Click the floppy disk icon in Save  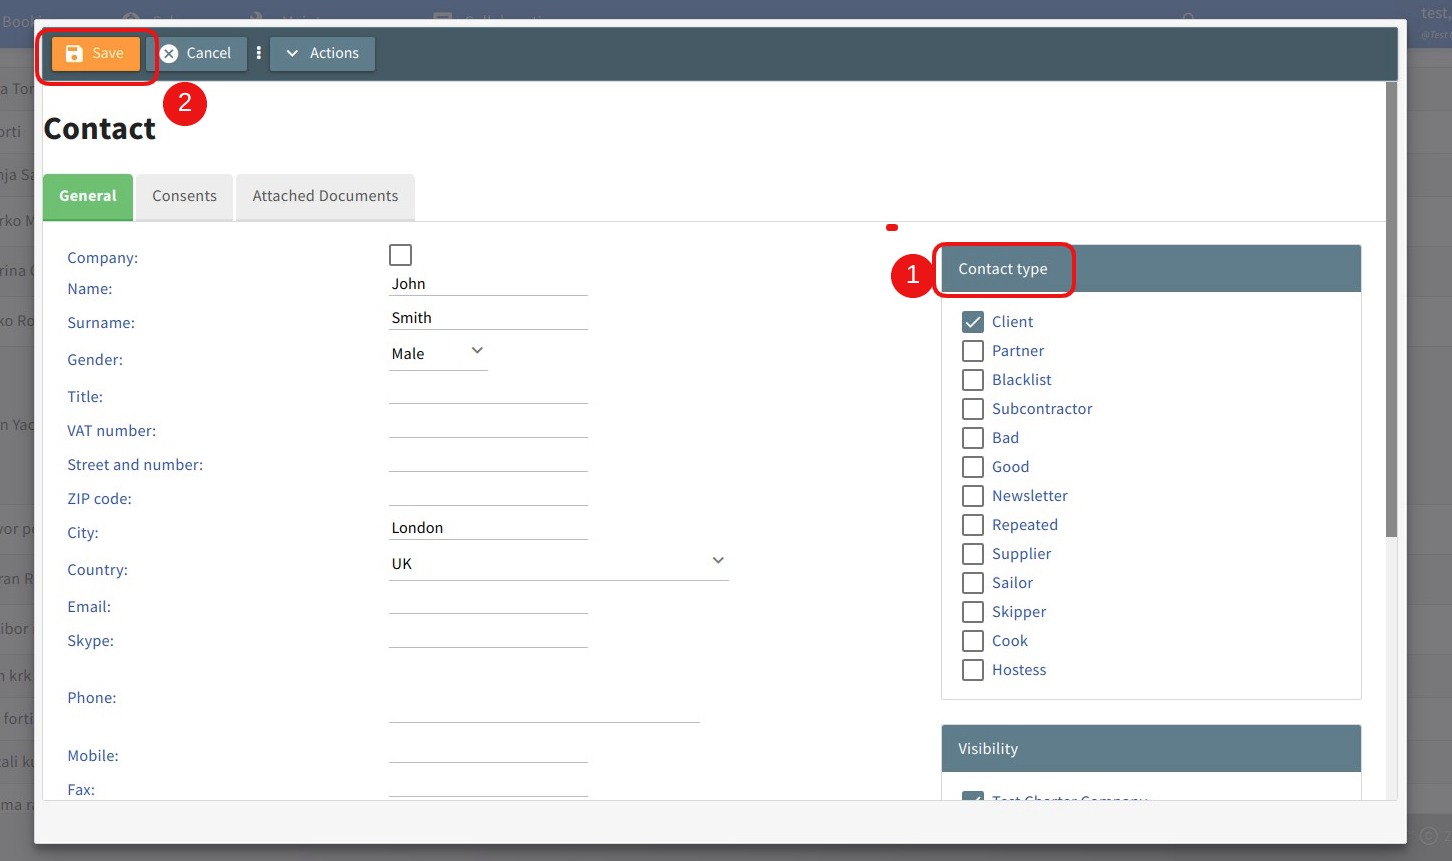74,54
